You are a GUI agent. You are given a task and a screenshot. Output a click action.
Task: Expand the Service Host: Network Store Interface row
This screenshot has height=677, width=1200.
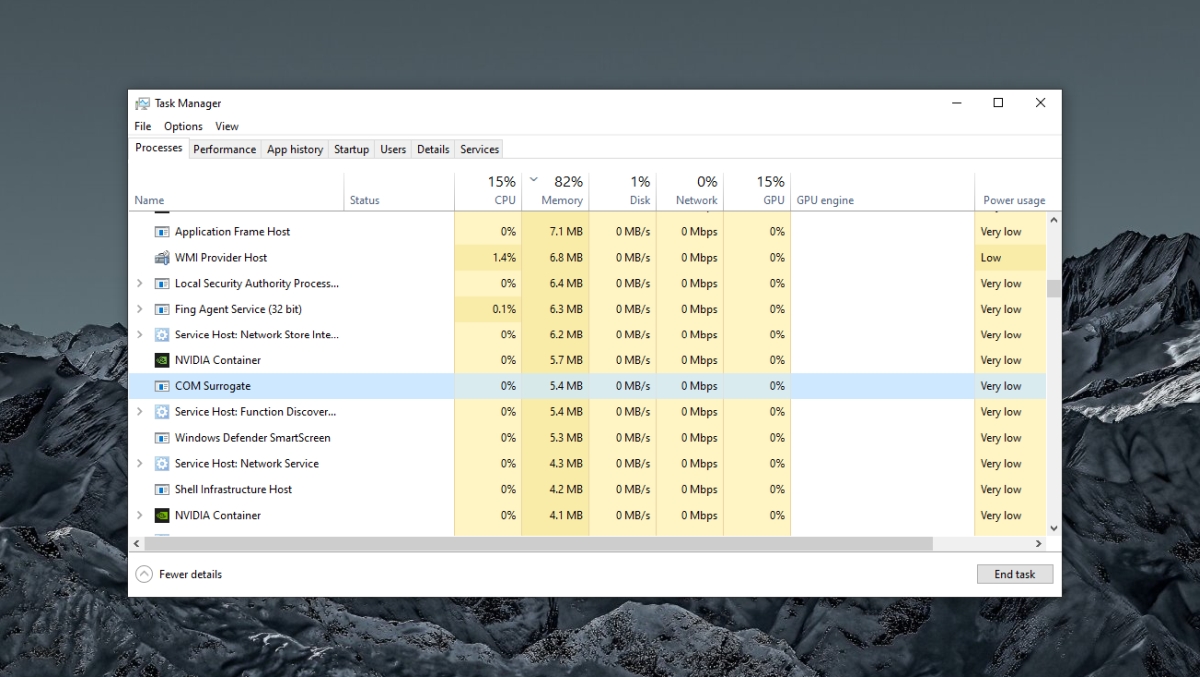pyautogui.click(x=140, y=335)
